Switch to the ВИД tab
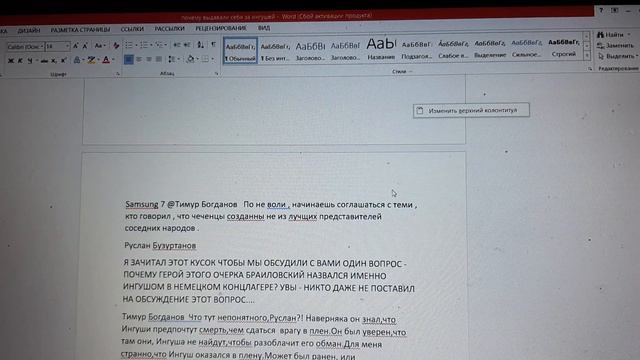Image resolution: width=640 pixels, height=360 pixels. point(264,28)
